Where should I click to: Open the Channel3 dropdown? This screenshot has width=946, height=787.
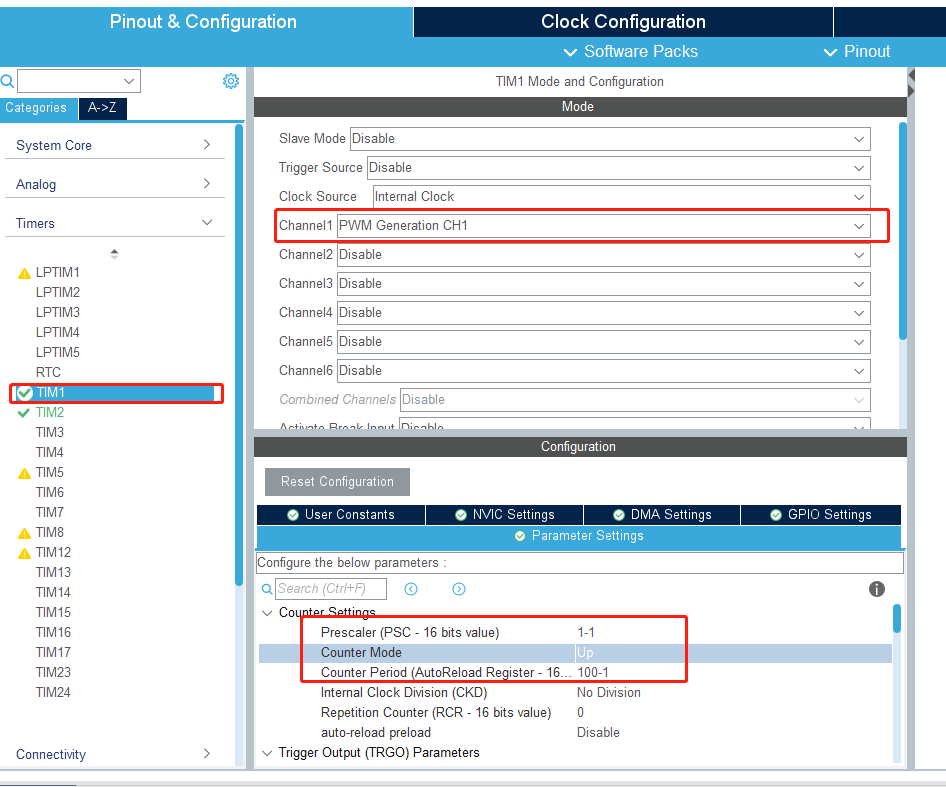[x=603, y=284]
